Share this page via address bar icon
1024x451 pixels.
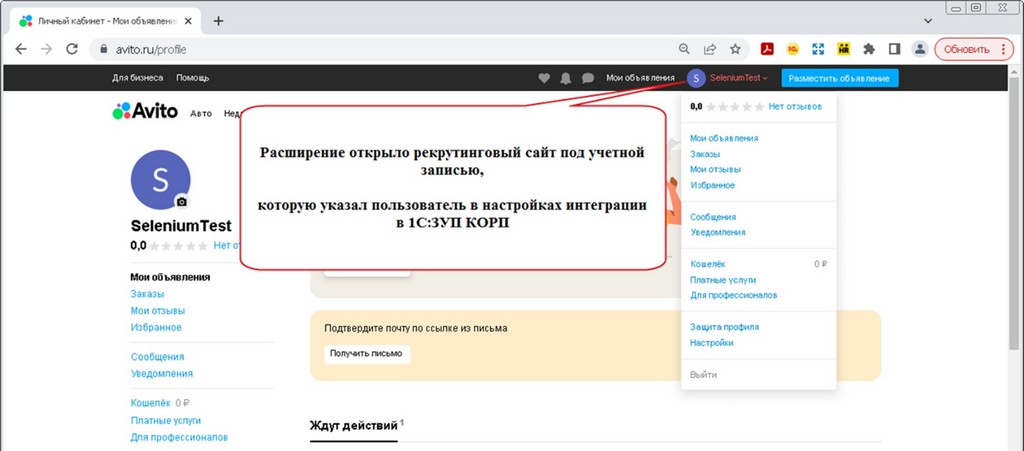(x=709, y=49)
